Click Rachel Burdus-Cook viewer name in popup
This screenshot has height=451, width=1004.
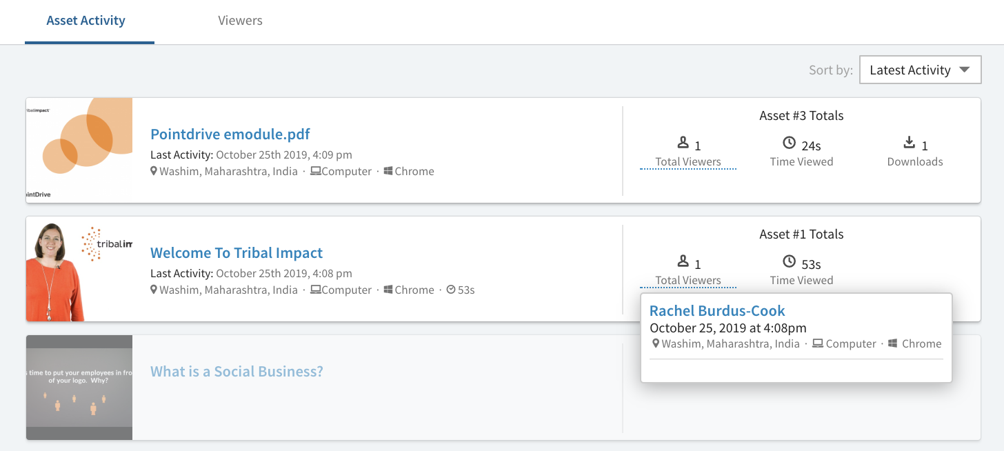[717, 311]
